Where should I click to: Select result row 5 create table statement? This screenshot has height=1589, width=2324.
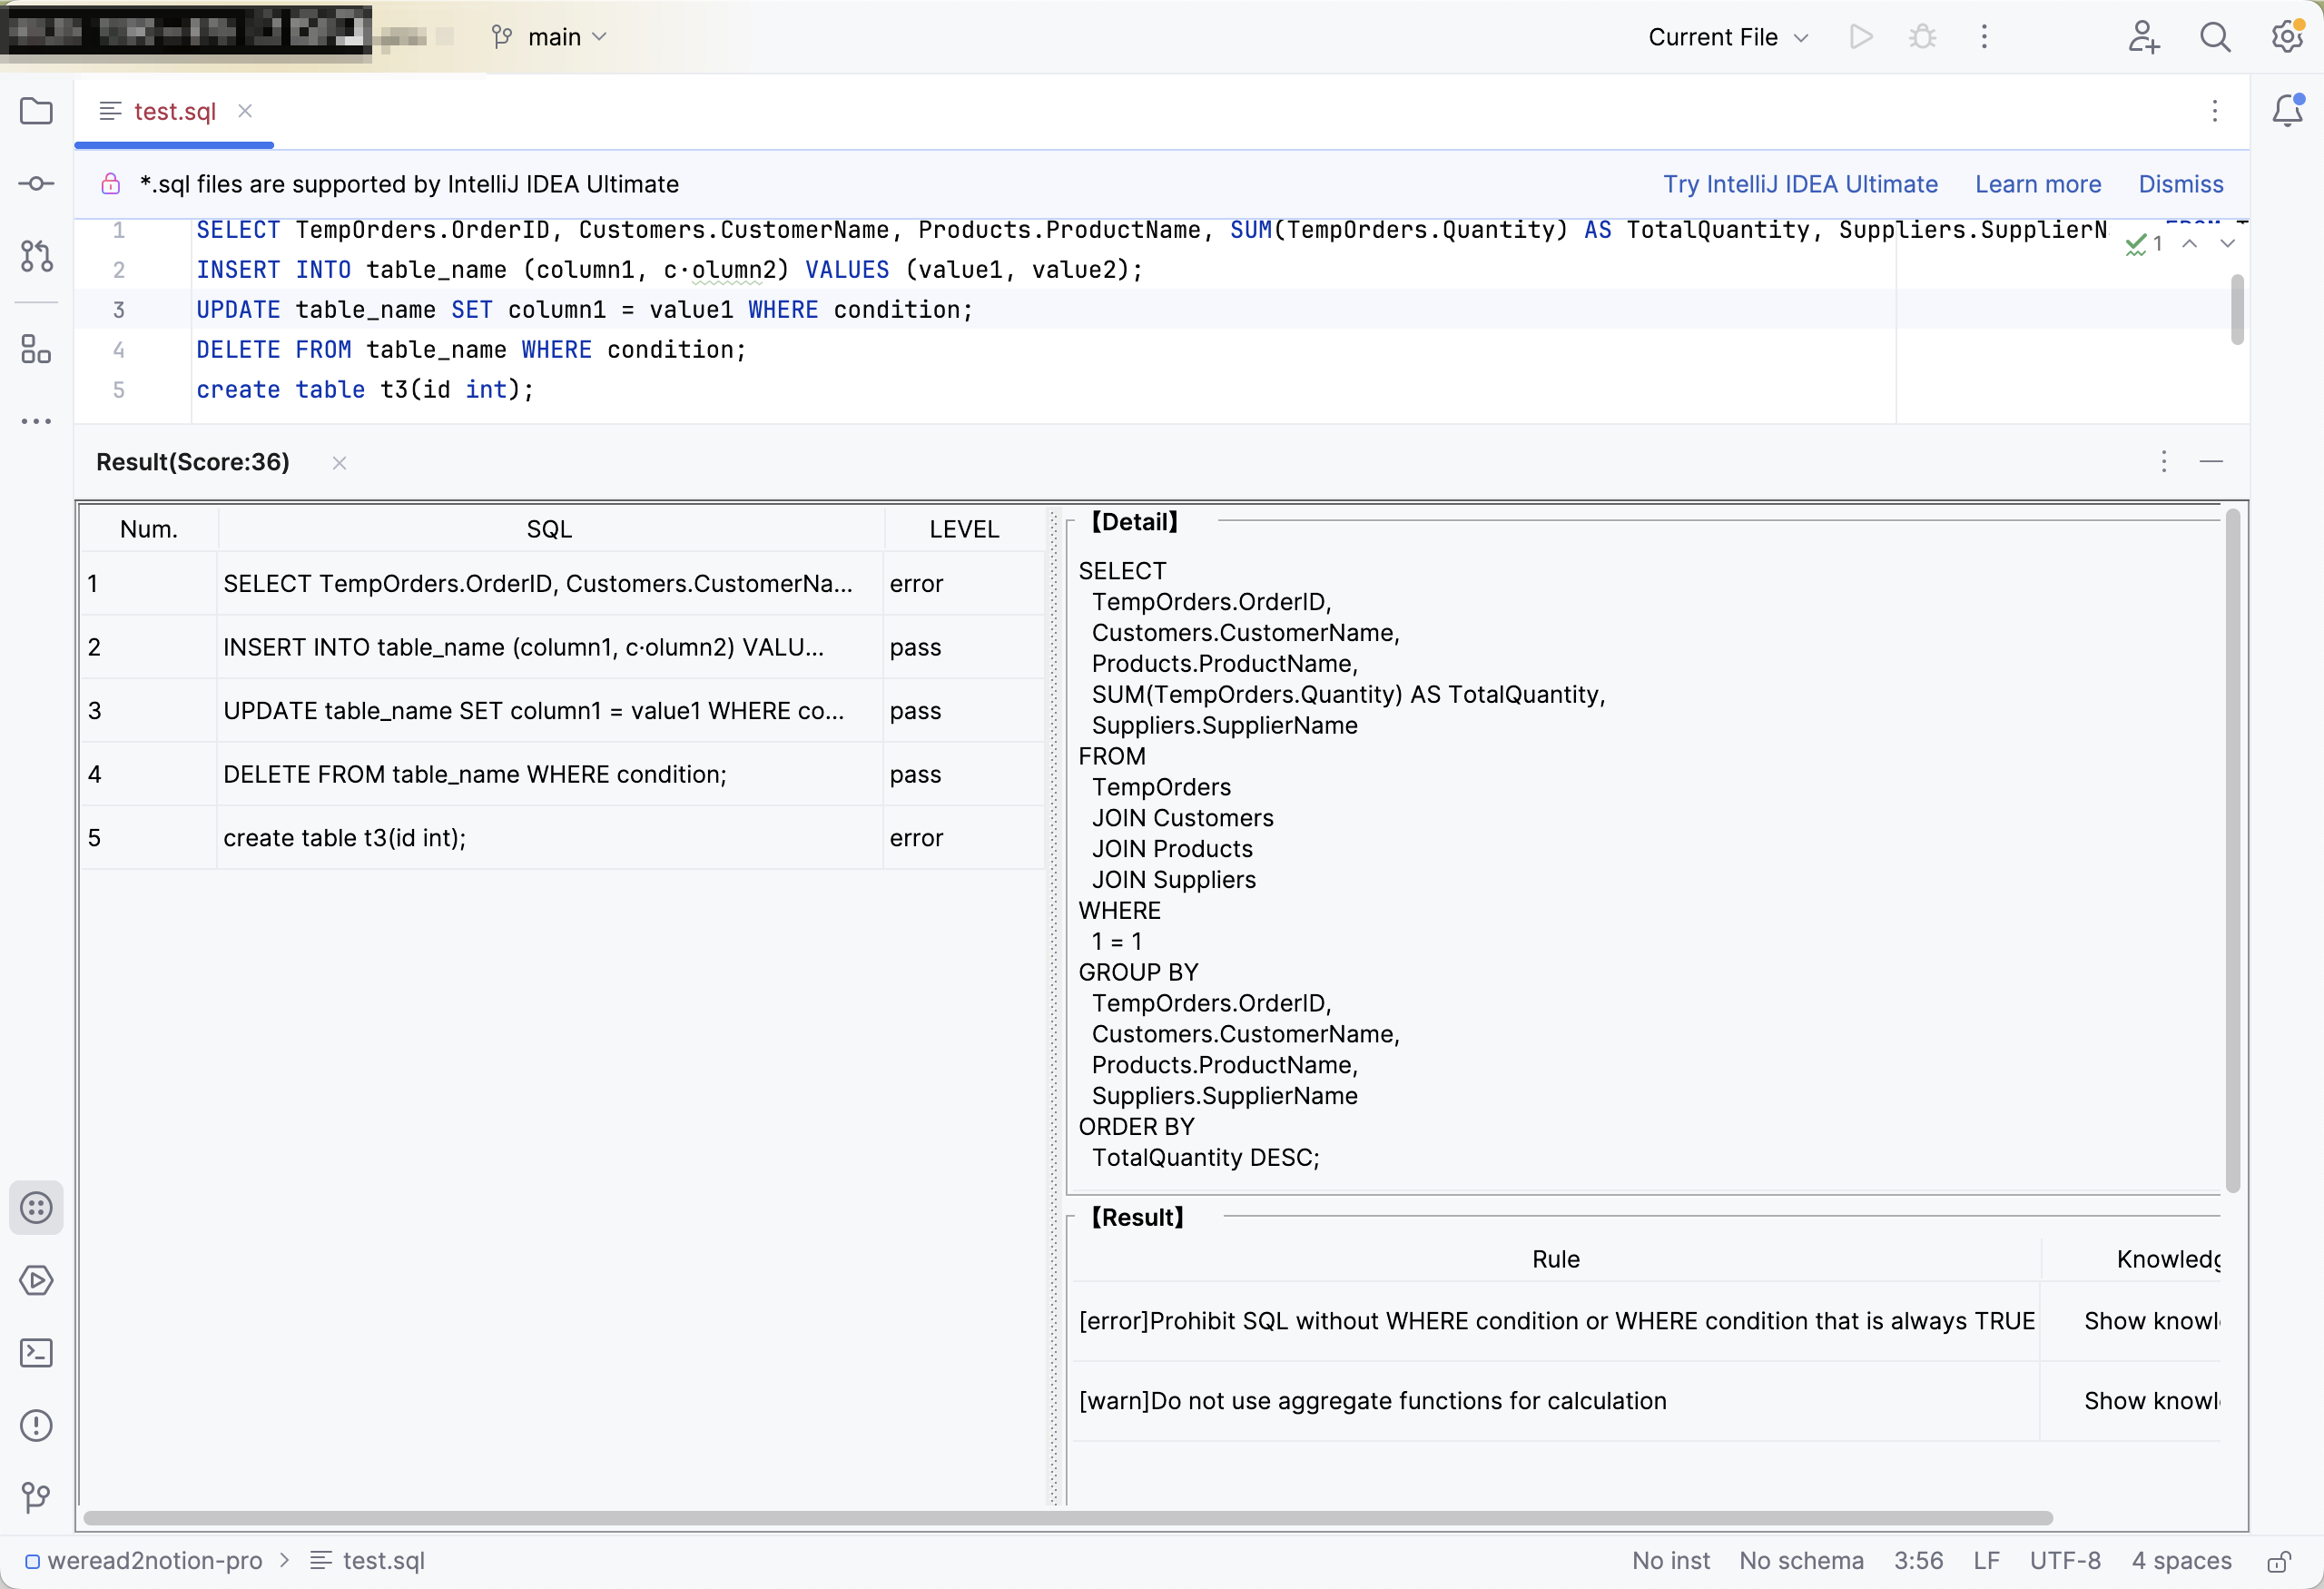[562, 838]
